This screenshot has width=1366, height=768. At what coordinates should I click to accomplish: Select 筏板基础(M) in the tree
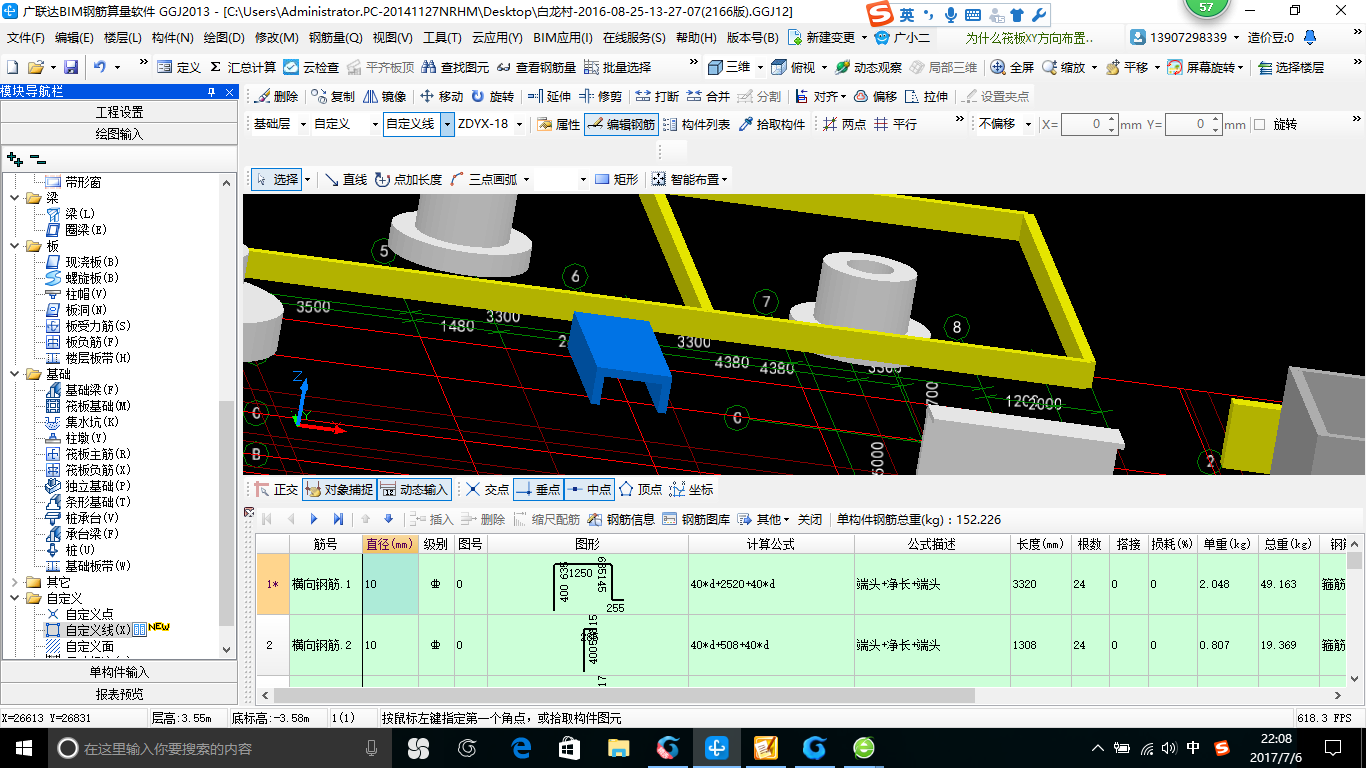click(98, 406)
